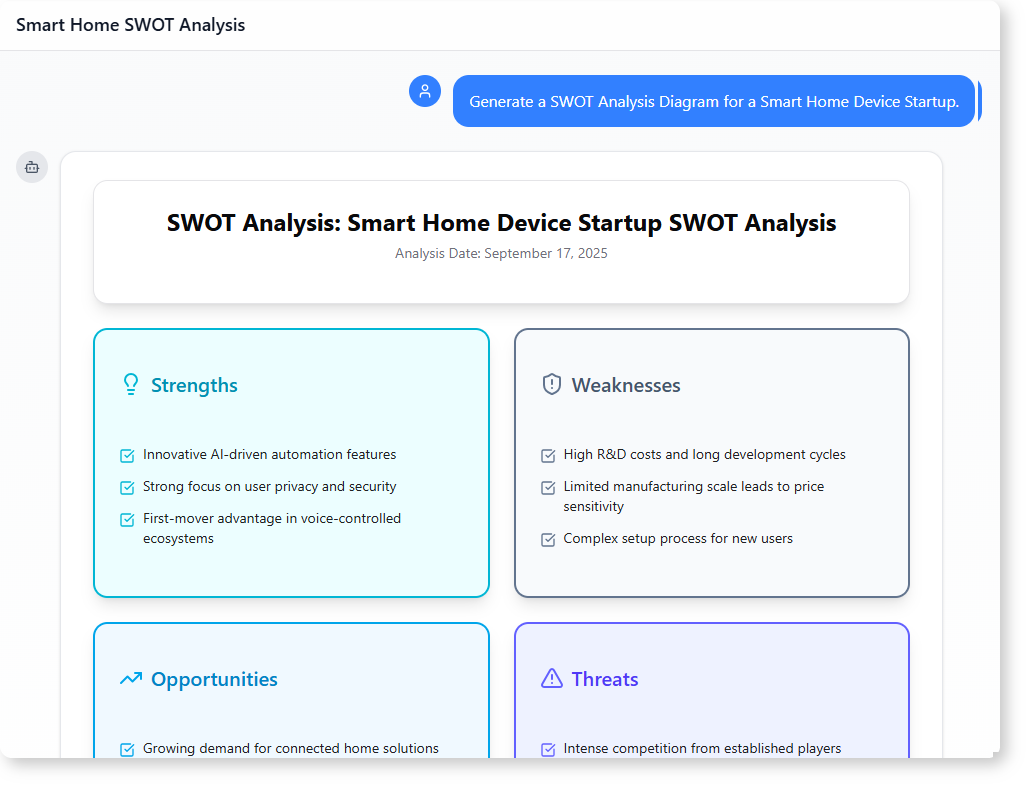Click the Weaknesses shield alert icon
This screenshot has width=1028, height=788.
(x=551, y=385)
